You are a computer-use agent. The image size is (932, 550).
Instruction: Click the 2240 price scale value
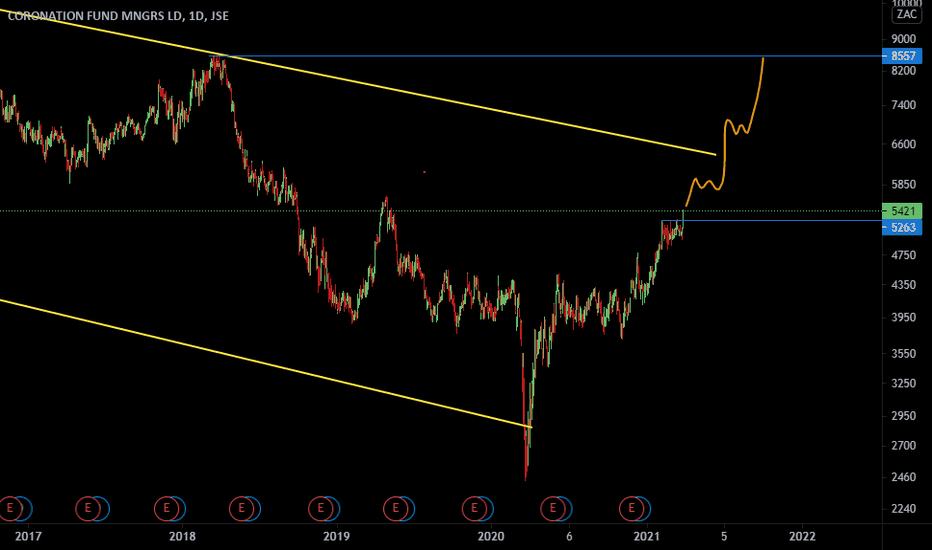pyautogui.click(x=903, y=508)
